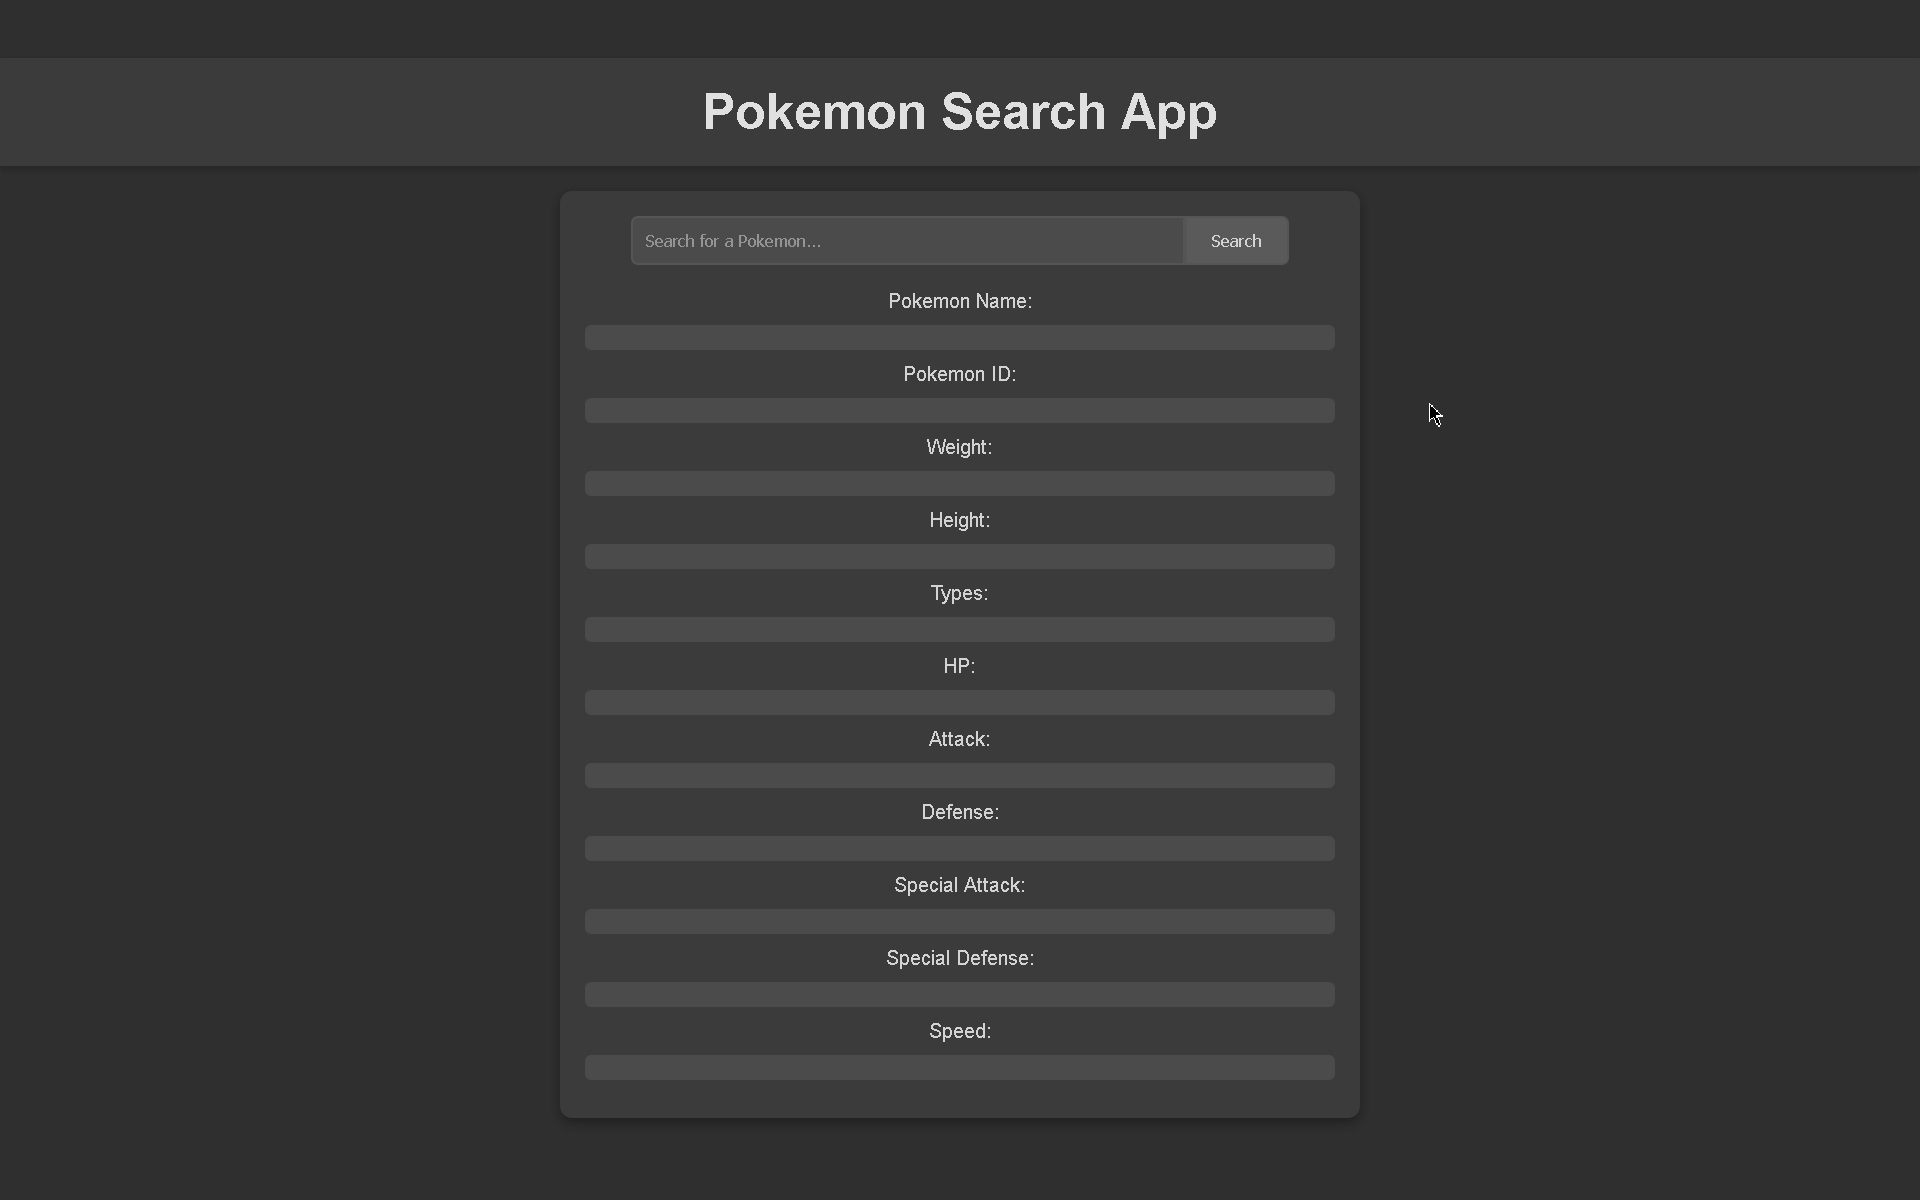Click the Attack stat bar
The height and width of the screenshot is (1200, 1920).
pyautogui.click(x=959, y=776)
